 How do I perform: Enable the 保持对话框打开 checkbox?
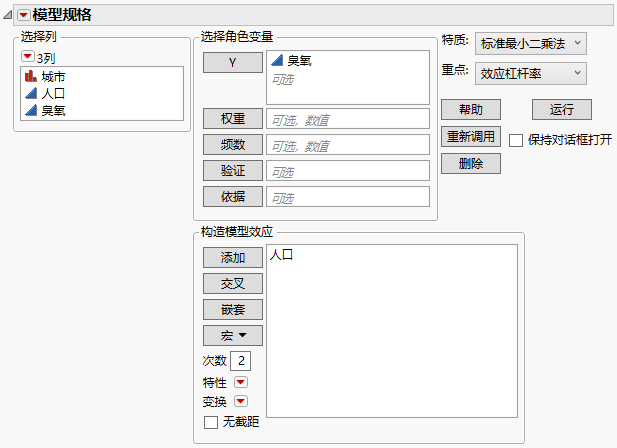(516, 140)
